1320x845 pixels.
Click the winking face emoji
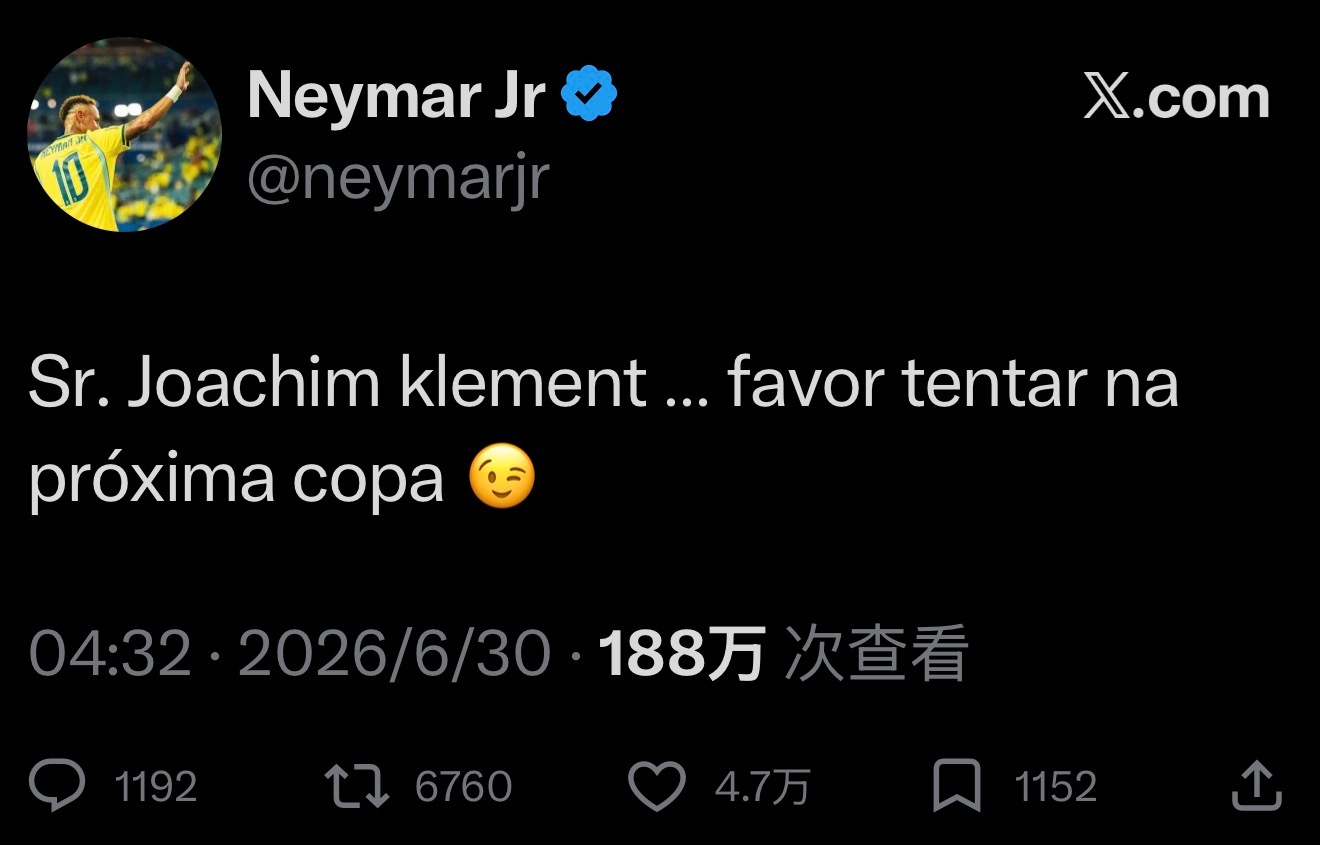point(502,480)
